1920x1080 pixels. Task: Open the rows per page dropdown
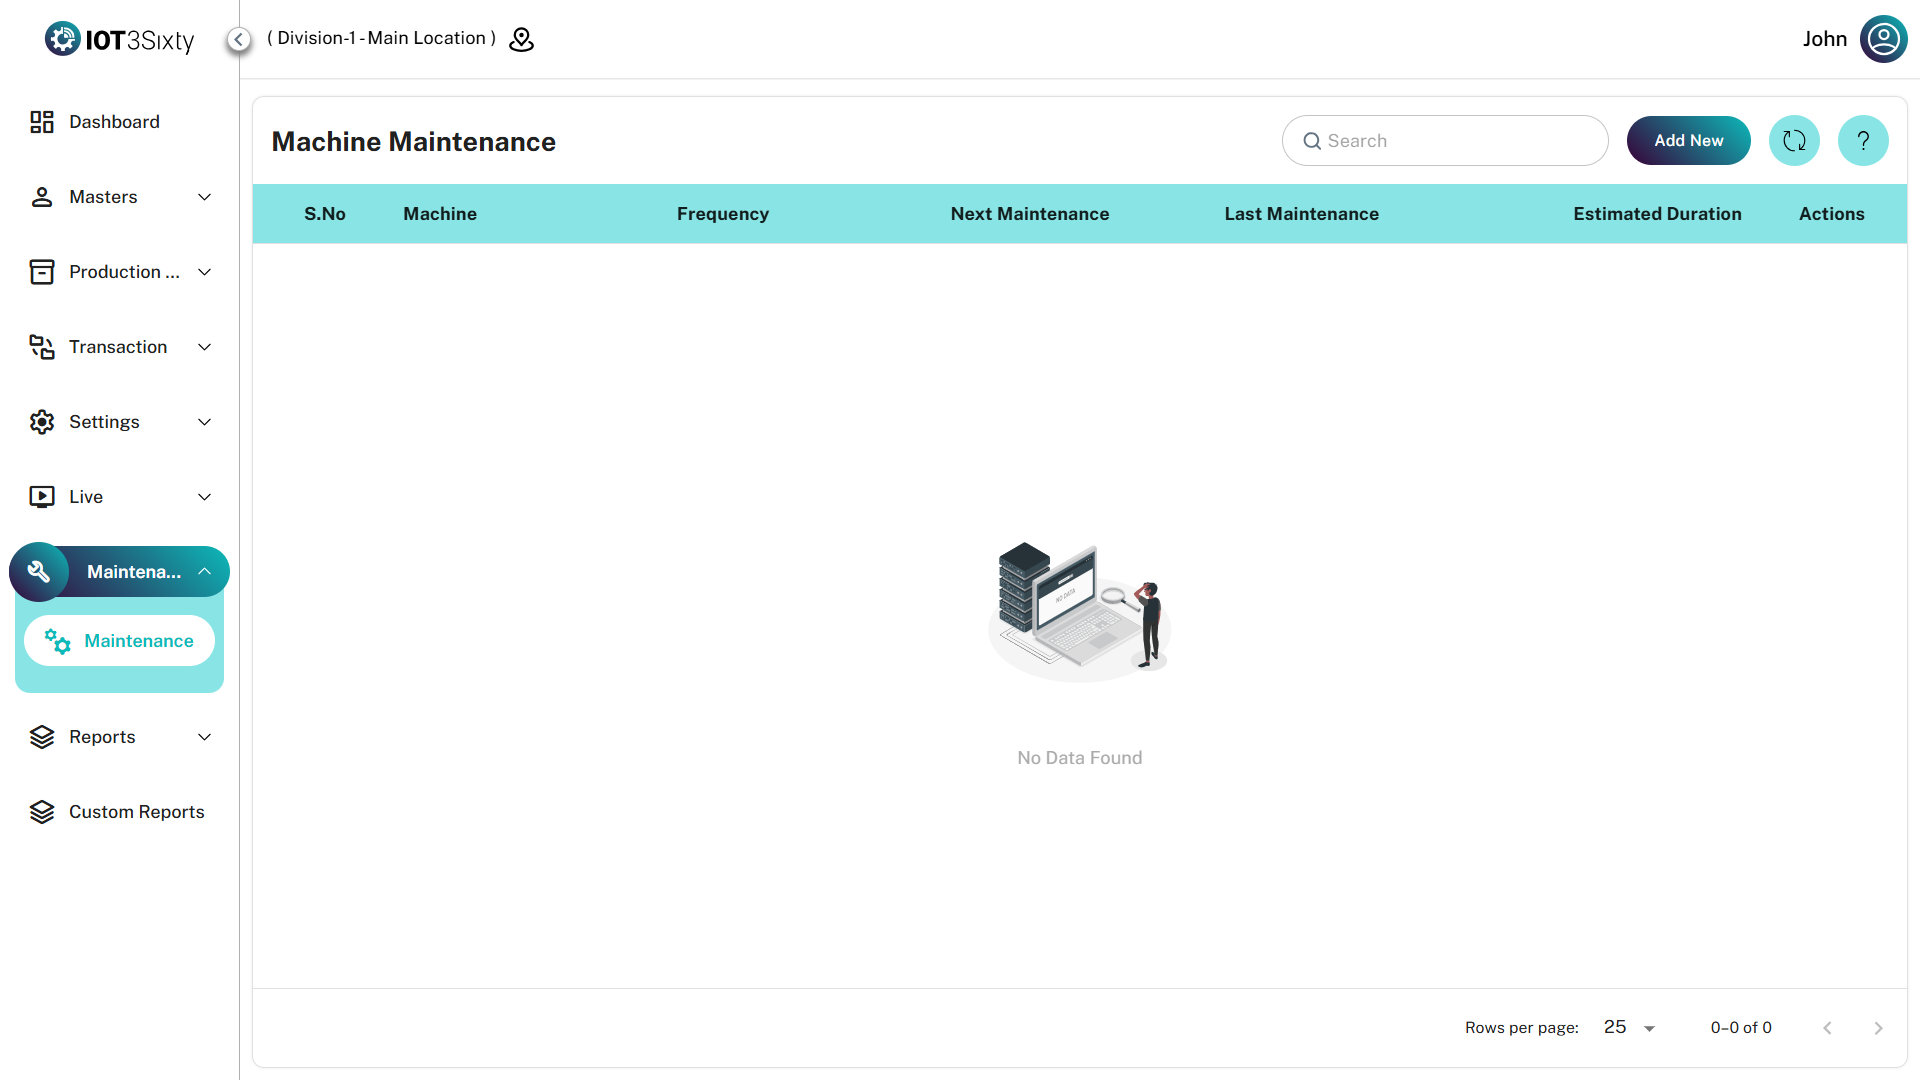point(1629,1028)
